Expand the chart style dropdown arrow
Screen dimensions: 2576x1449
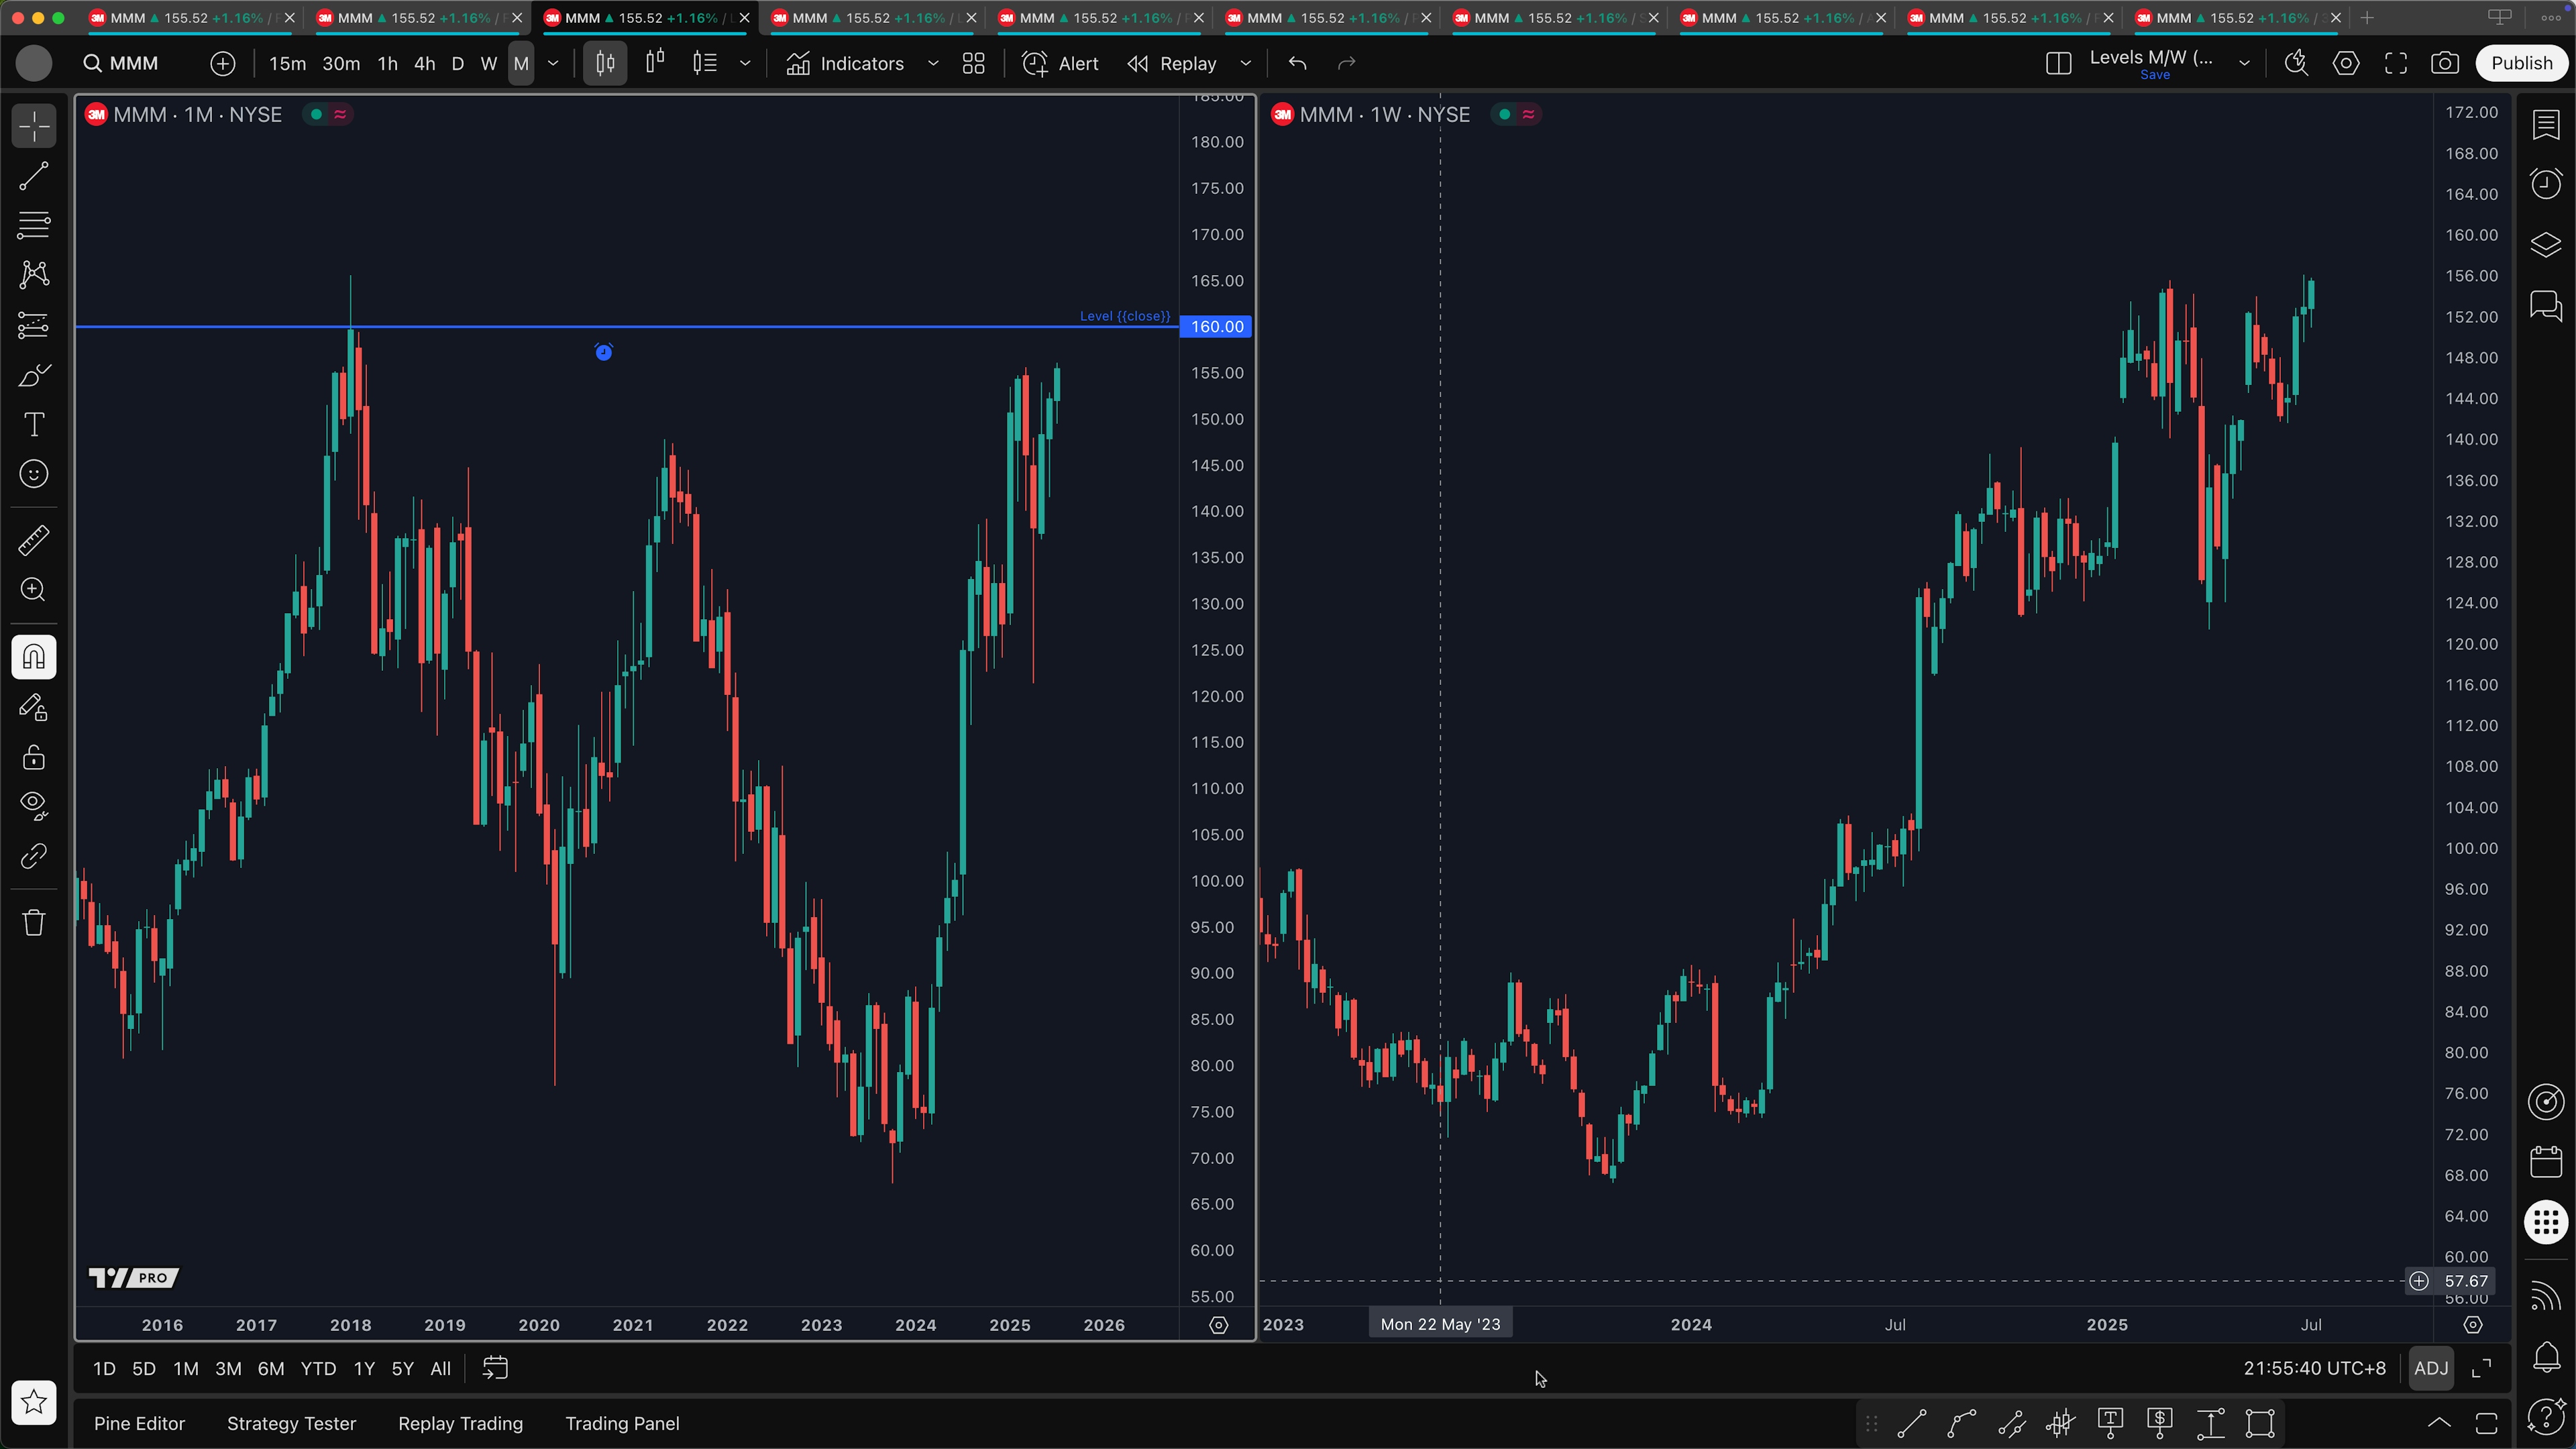(745, 63)
